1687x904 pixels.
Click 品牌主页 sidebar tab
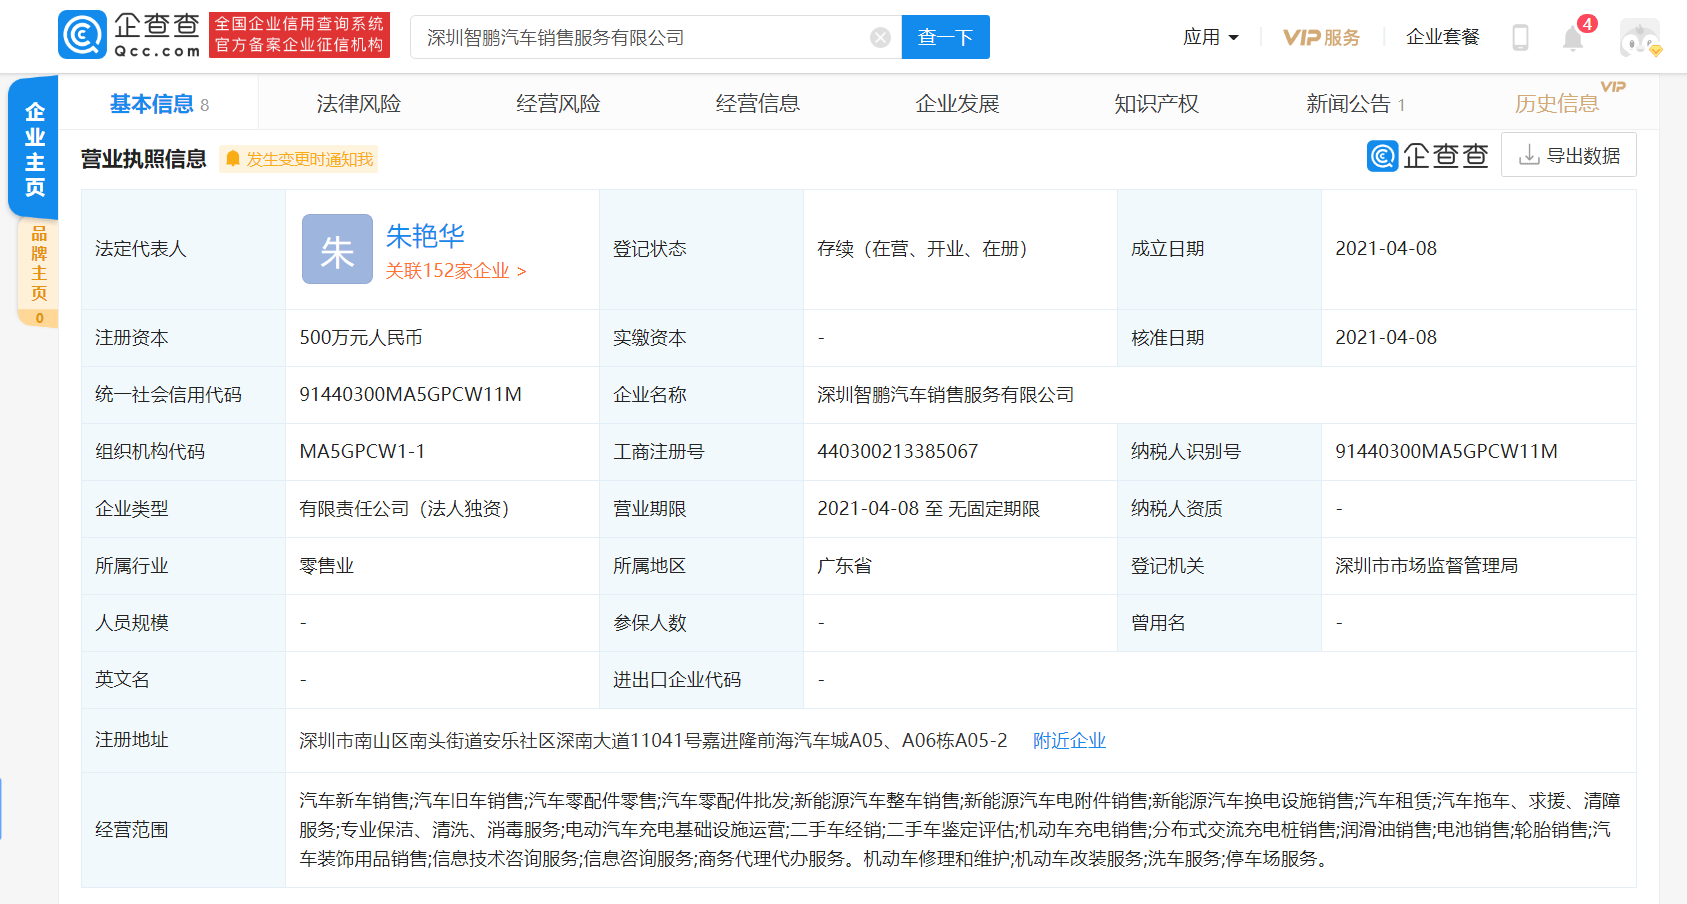tap(38, 273)
